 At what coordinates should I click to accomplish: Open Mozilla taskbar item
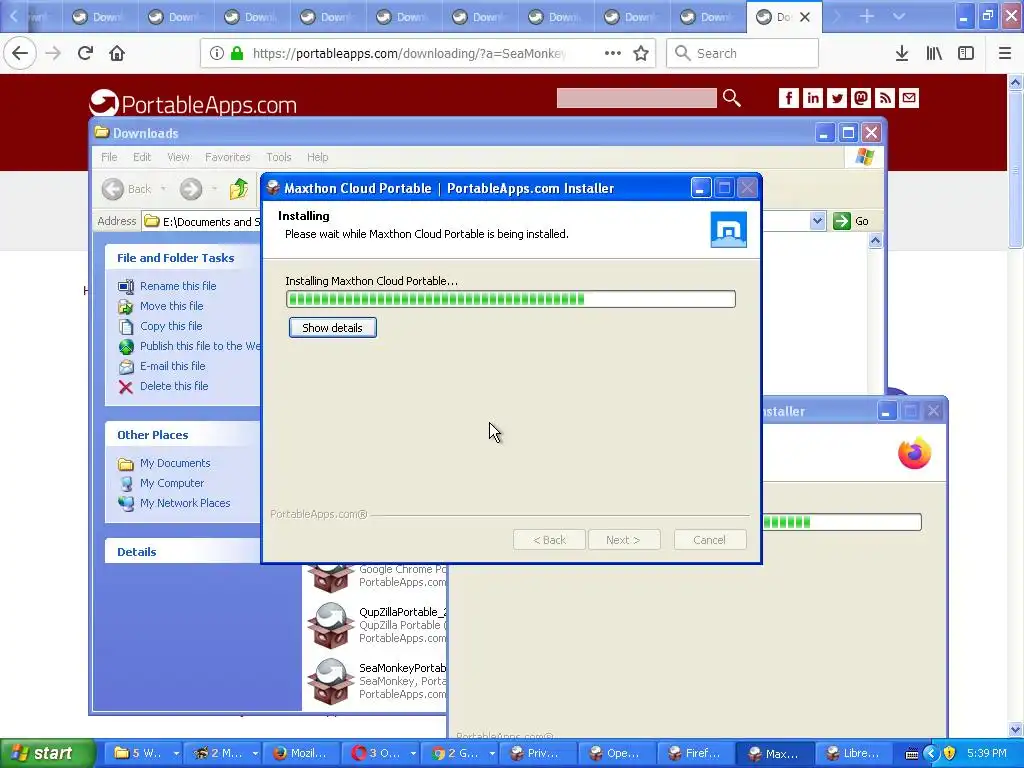(301, 753)
